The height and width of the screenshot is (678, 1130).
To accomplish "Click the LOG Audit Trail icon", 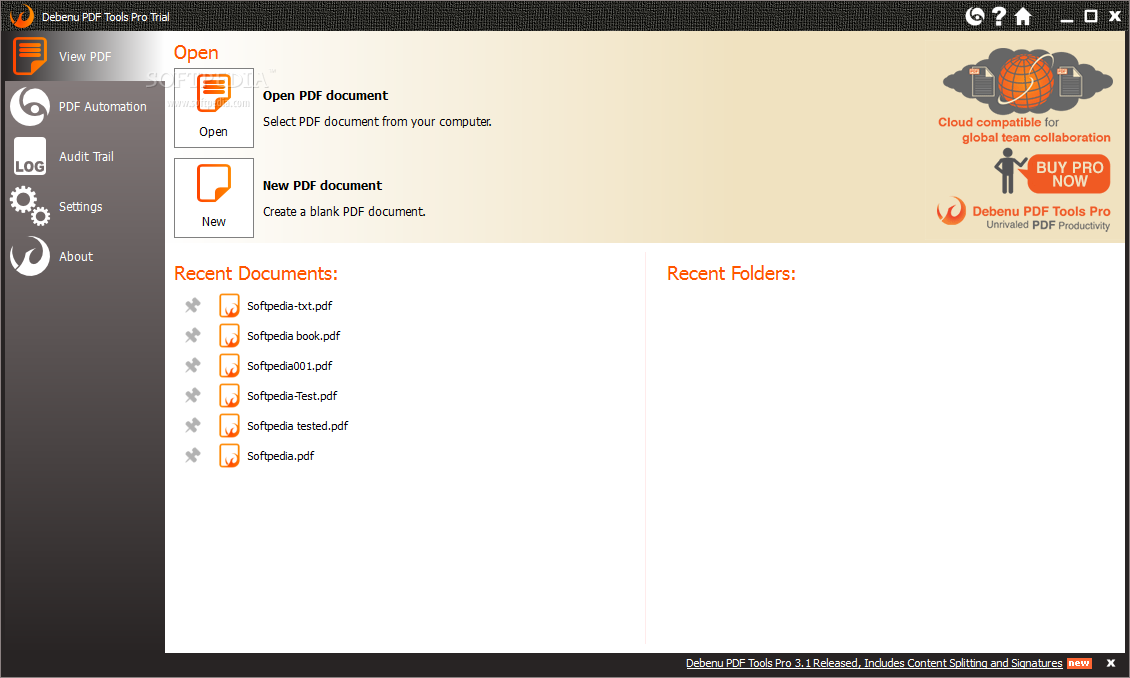I will [30, 157].
